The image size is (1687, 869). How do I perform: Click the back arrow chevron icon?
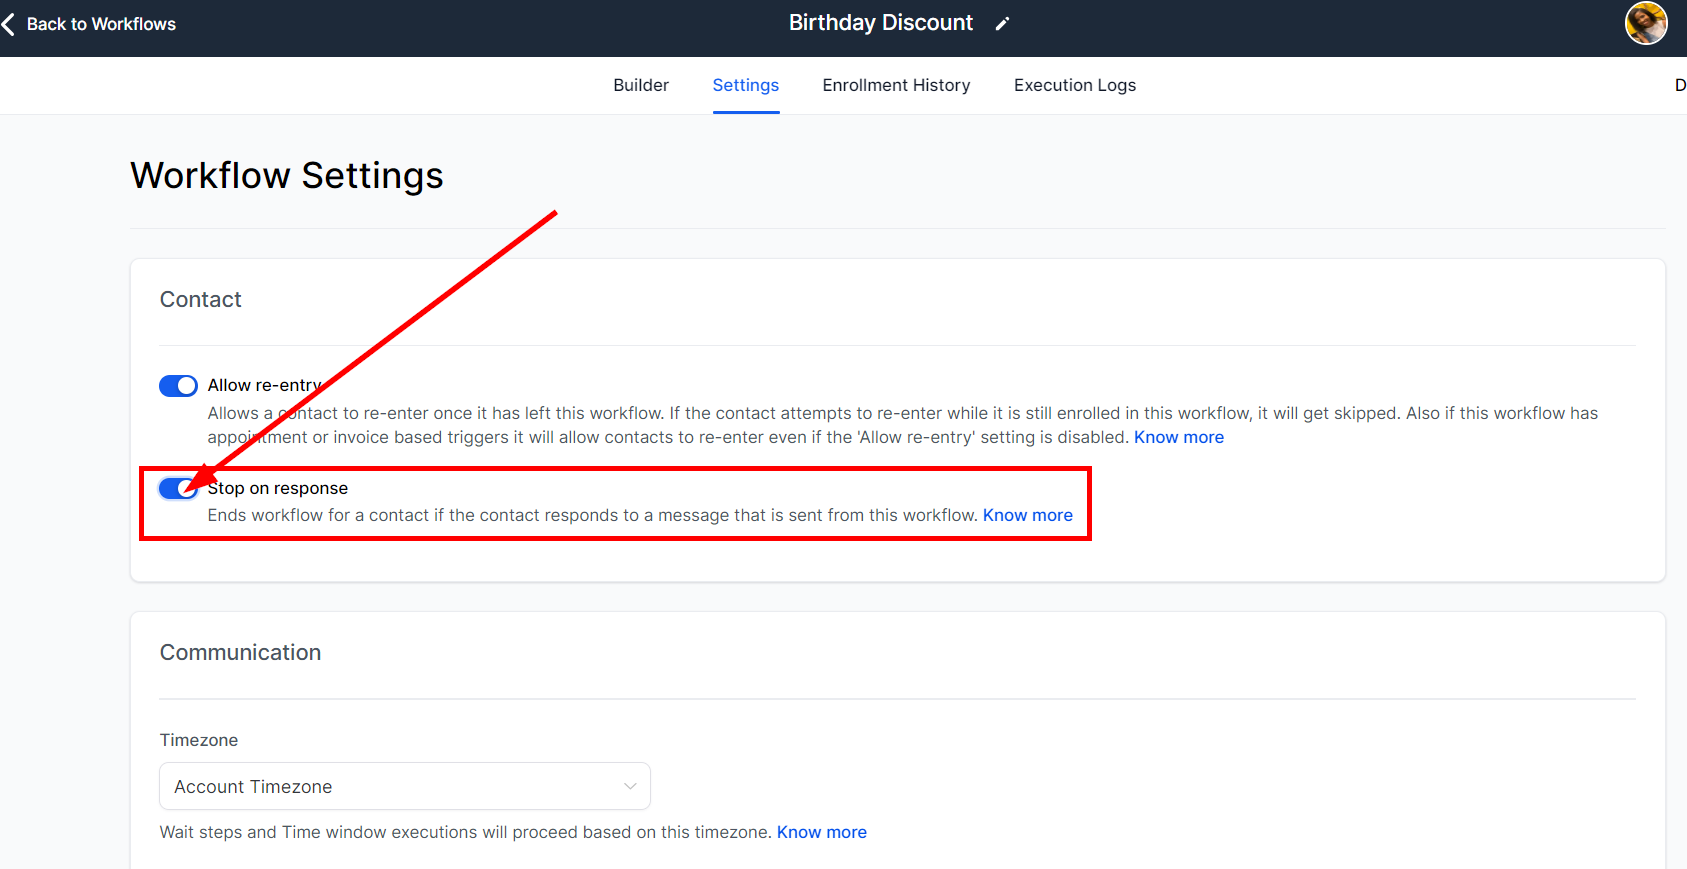[x=9, y=24]
